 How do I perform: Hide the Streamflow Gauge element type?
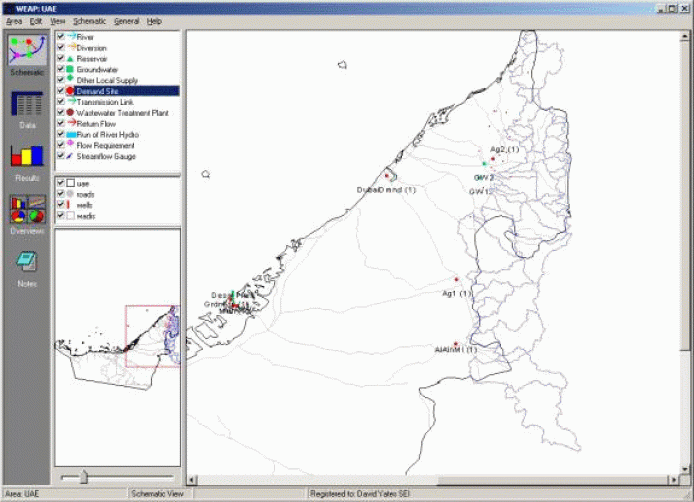(x=61, y=157)
